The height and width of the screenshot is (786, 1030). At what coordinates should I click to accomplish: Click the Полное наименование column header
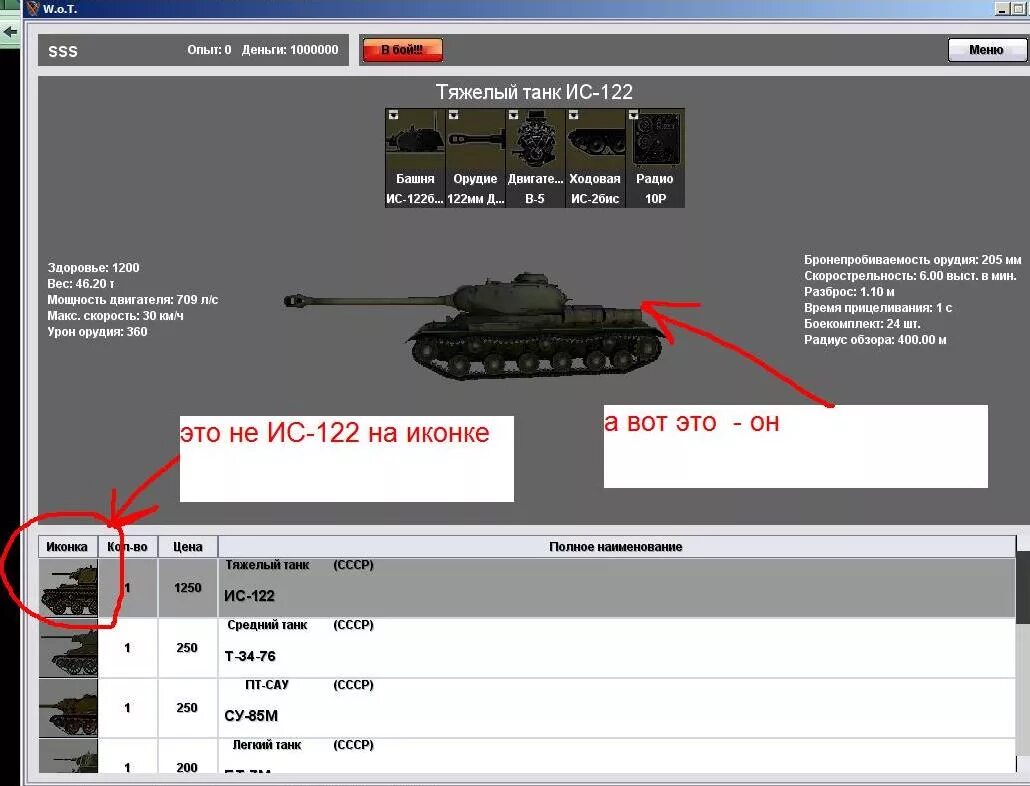616,546
